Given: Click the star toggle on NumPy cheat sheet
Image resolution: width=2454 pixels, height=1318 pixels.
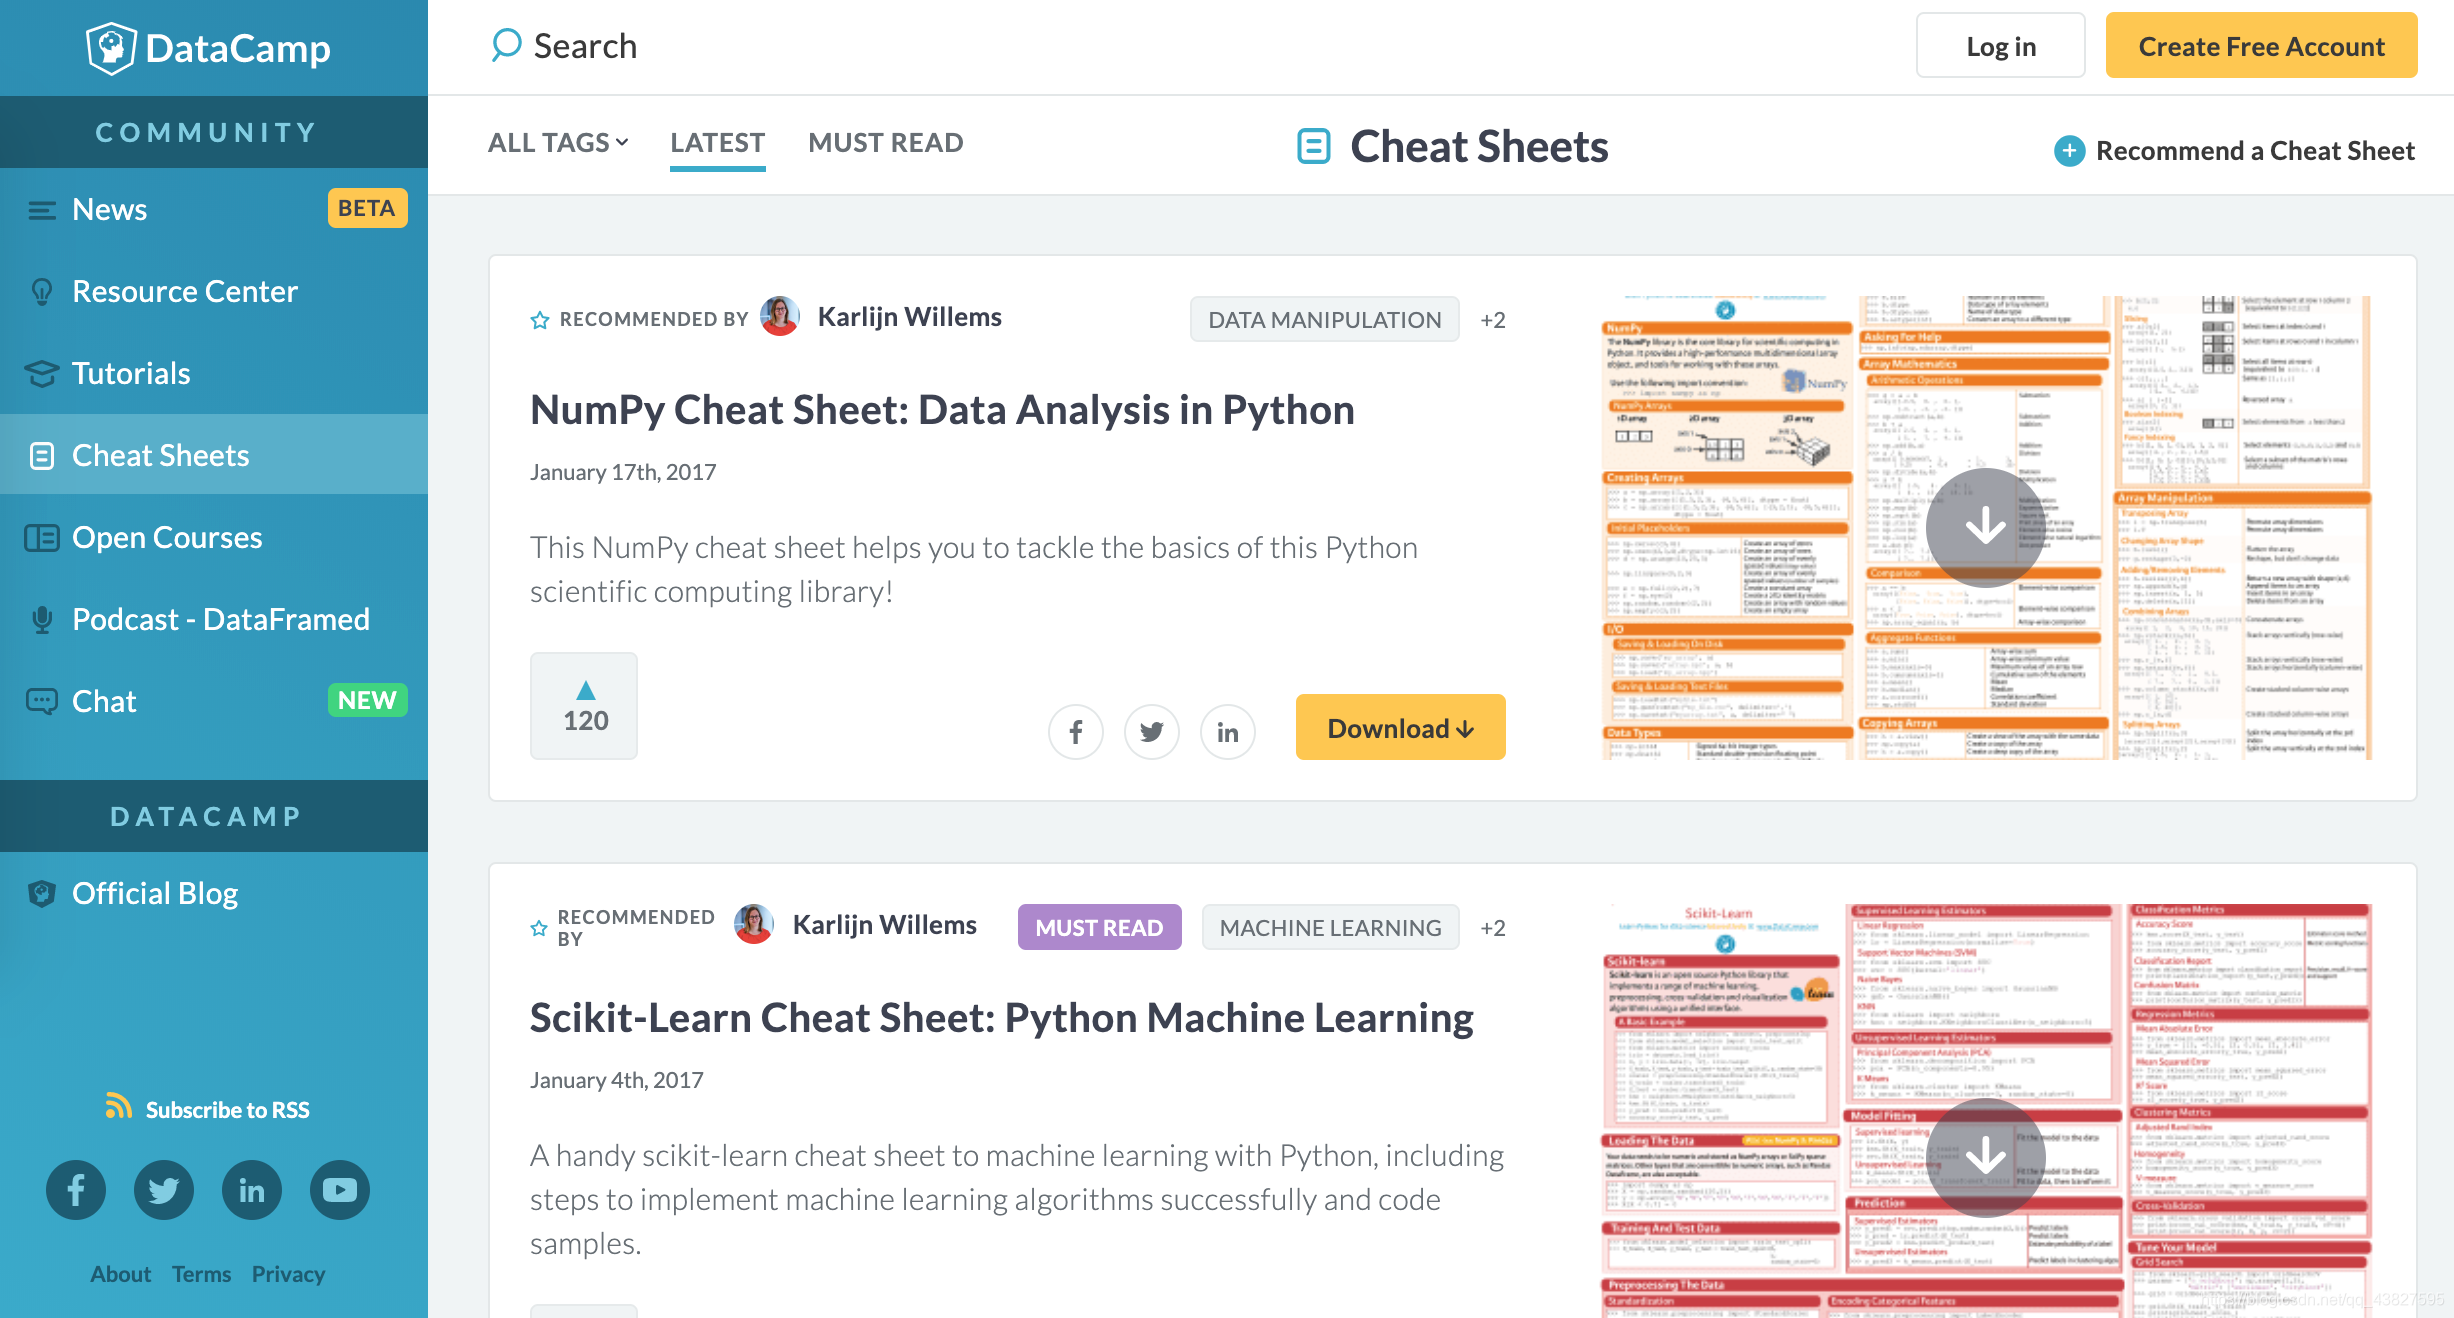Looking at the screenshot, I should point(539,320).
